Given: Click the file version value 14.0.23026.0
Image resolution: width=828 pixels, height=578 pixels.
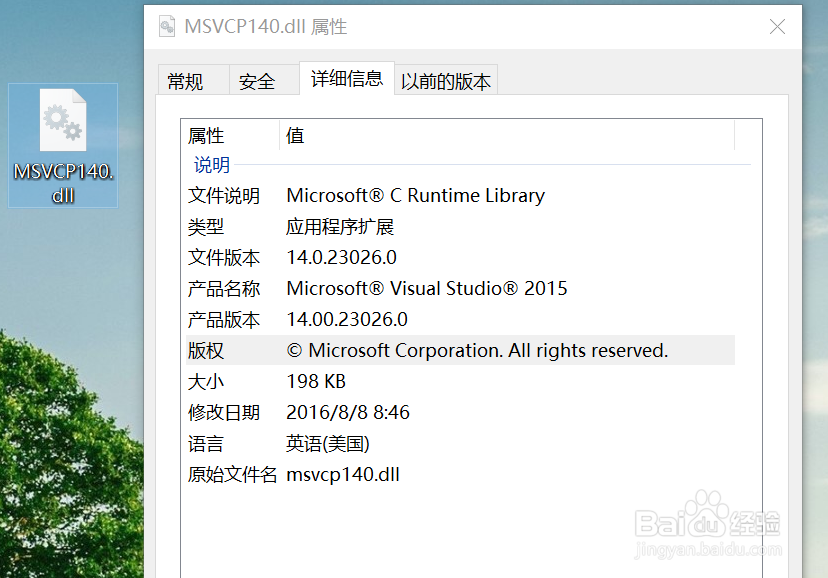Looking at the screenshot, I should click(342, 258).
